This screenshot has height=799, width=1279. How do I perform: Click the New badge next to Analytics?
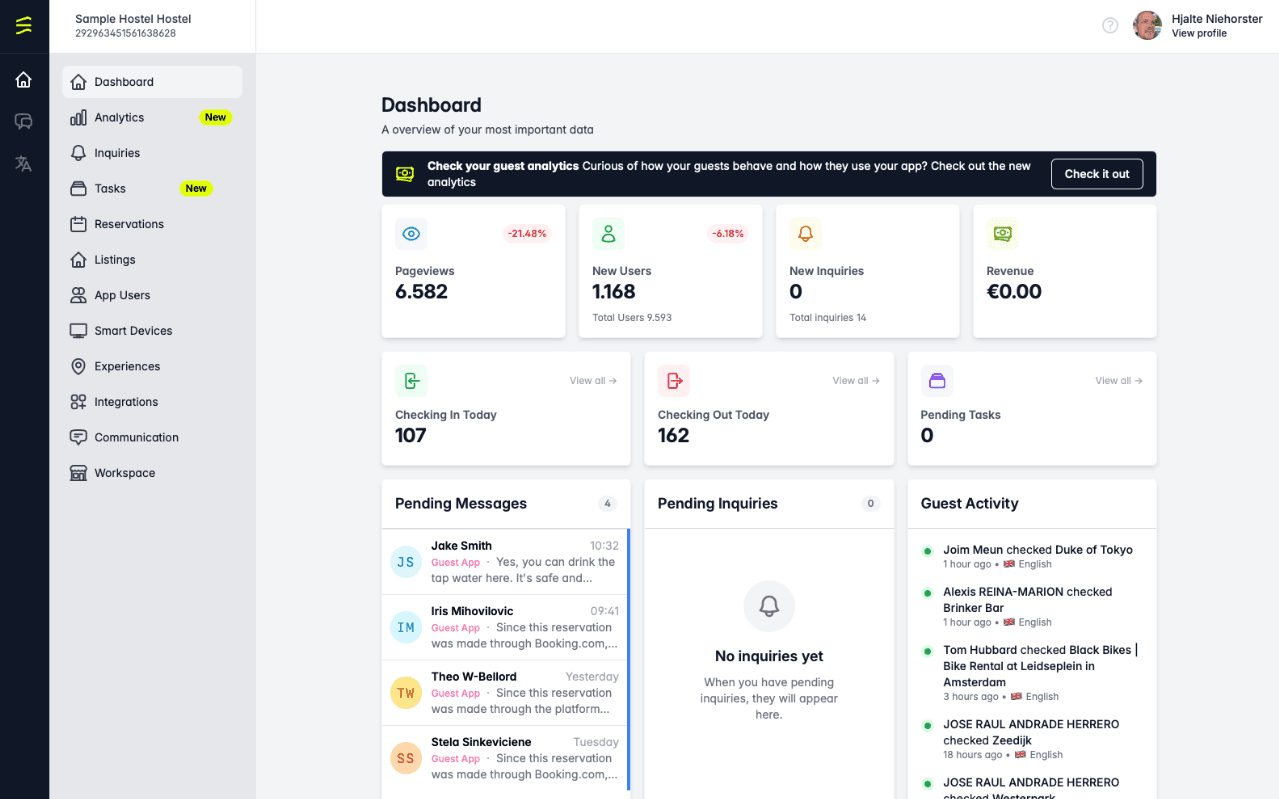[x=215, y=117]
